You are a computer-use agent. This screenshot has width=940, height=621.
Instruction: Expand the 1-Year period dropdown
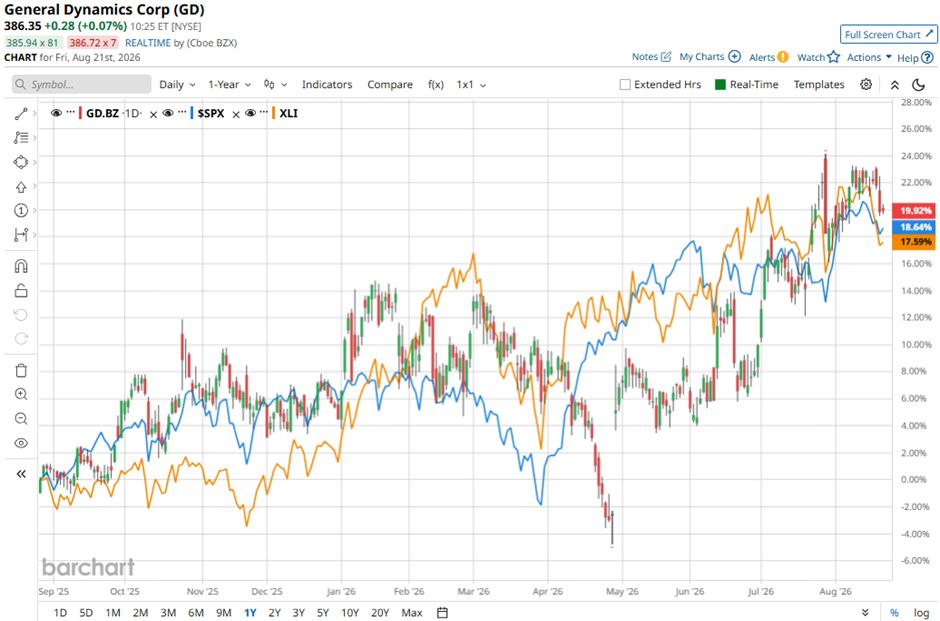[230, 85]
